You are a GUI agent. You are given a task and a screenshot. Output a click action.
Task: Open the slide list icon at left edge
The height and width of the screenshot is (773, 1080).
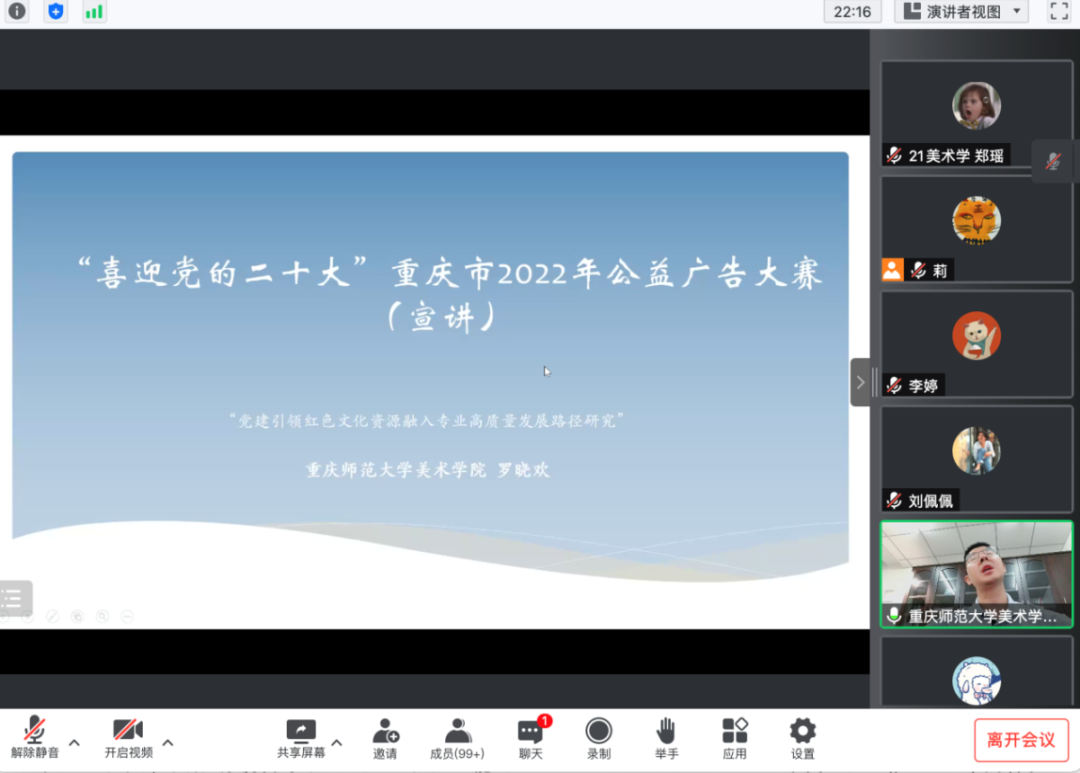(x=13, y=599)
